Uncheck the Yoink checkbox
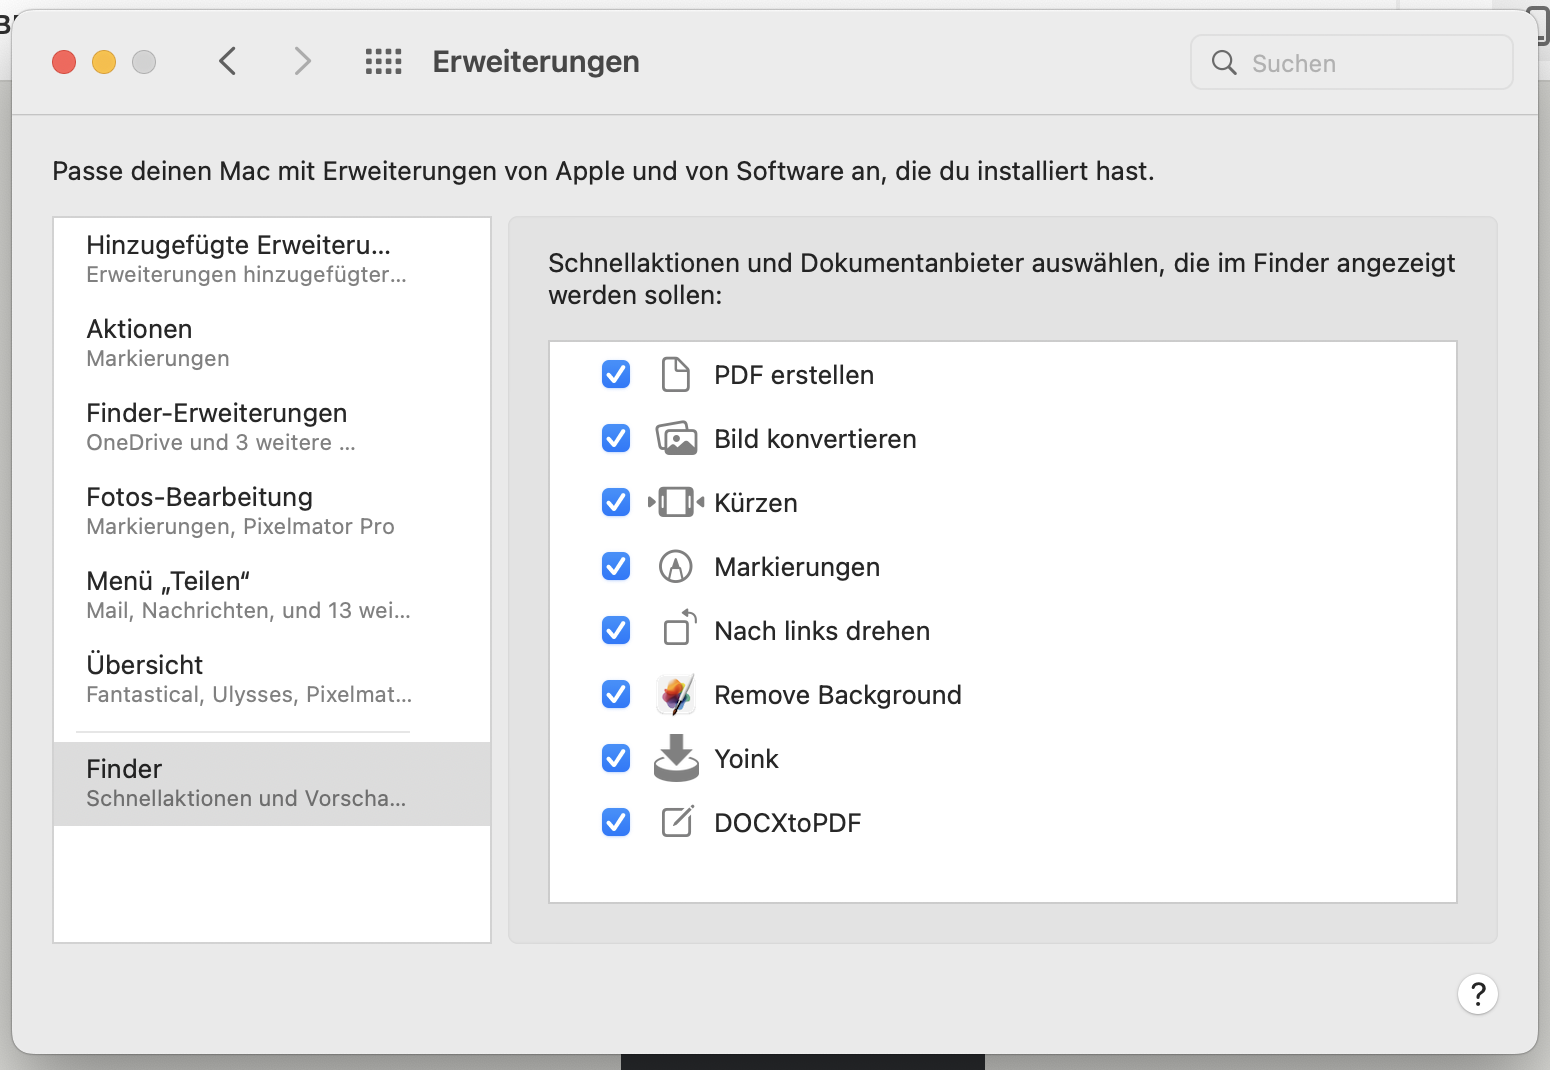Image resolution: width=1550 pixels, height=1070 pixels. (616, 759)
